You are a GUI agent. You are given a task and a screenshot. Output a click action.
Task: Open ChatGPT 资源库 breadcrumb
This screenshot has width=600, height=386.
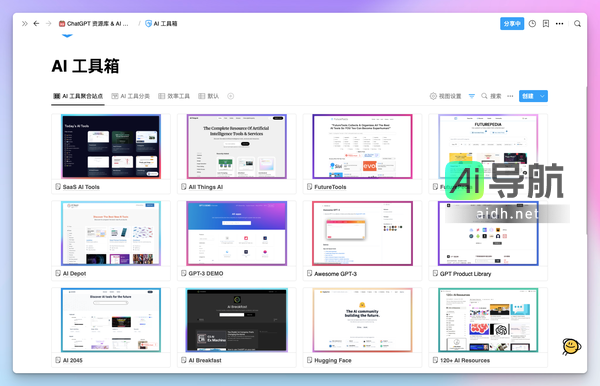tap(94, 24)
